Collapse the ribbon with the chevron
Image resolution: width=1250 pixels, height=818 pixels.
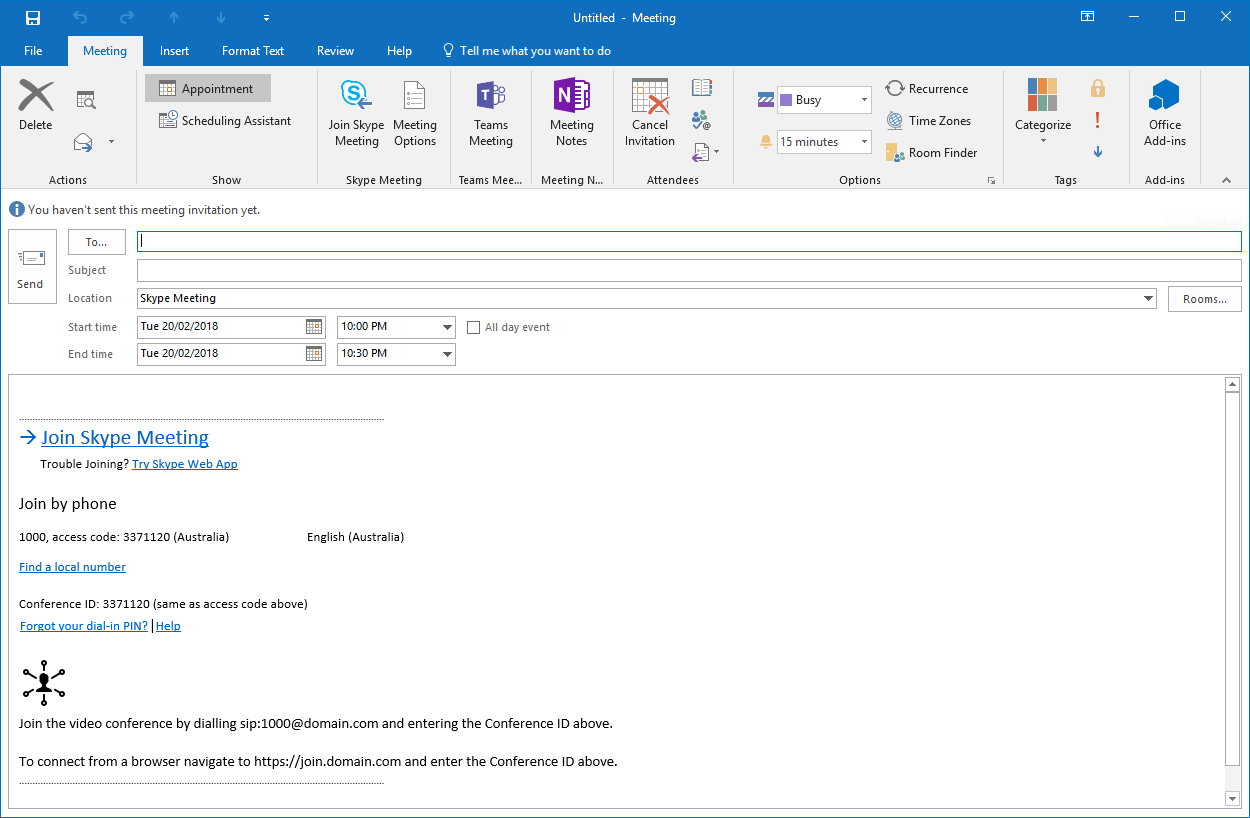pos(1227,180)
